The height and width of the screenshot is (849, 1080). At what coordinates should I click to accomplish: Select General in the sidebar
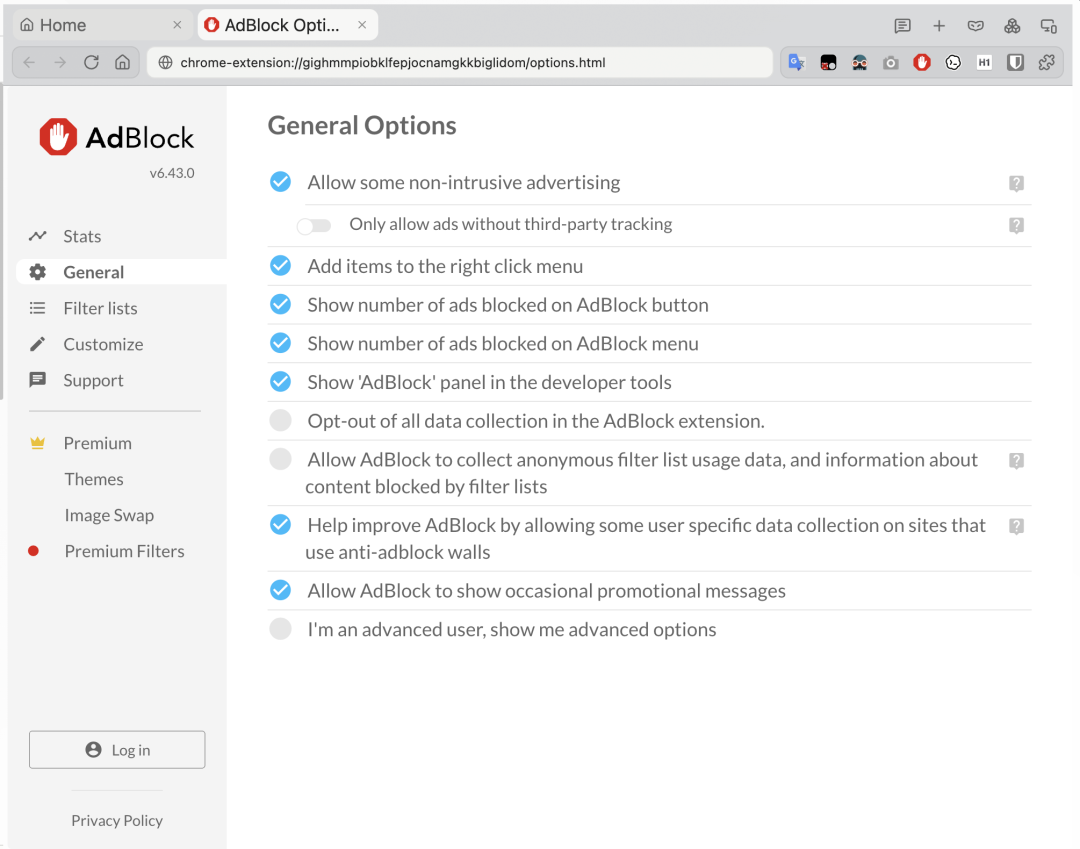(x=121, y=272)
